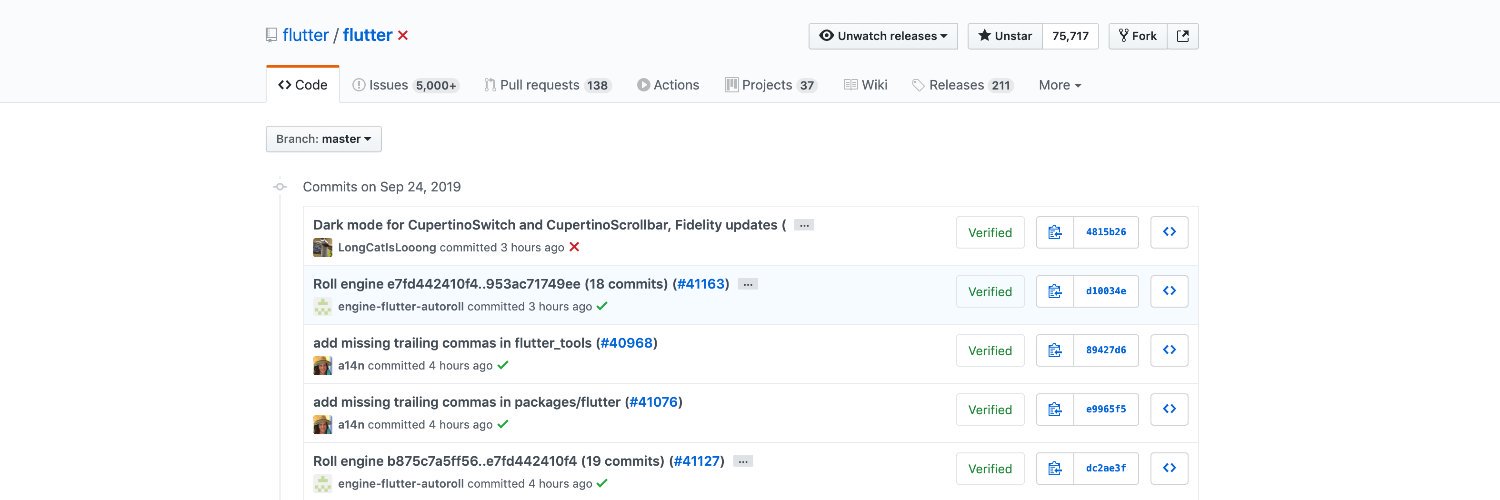The height and width of the screenshot is (500, 1500).
Task: Click the external link icon next to Fork
Action: (1183, 36)
